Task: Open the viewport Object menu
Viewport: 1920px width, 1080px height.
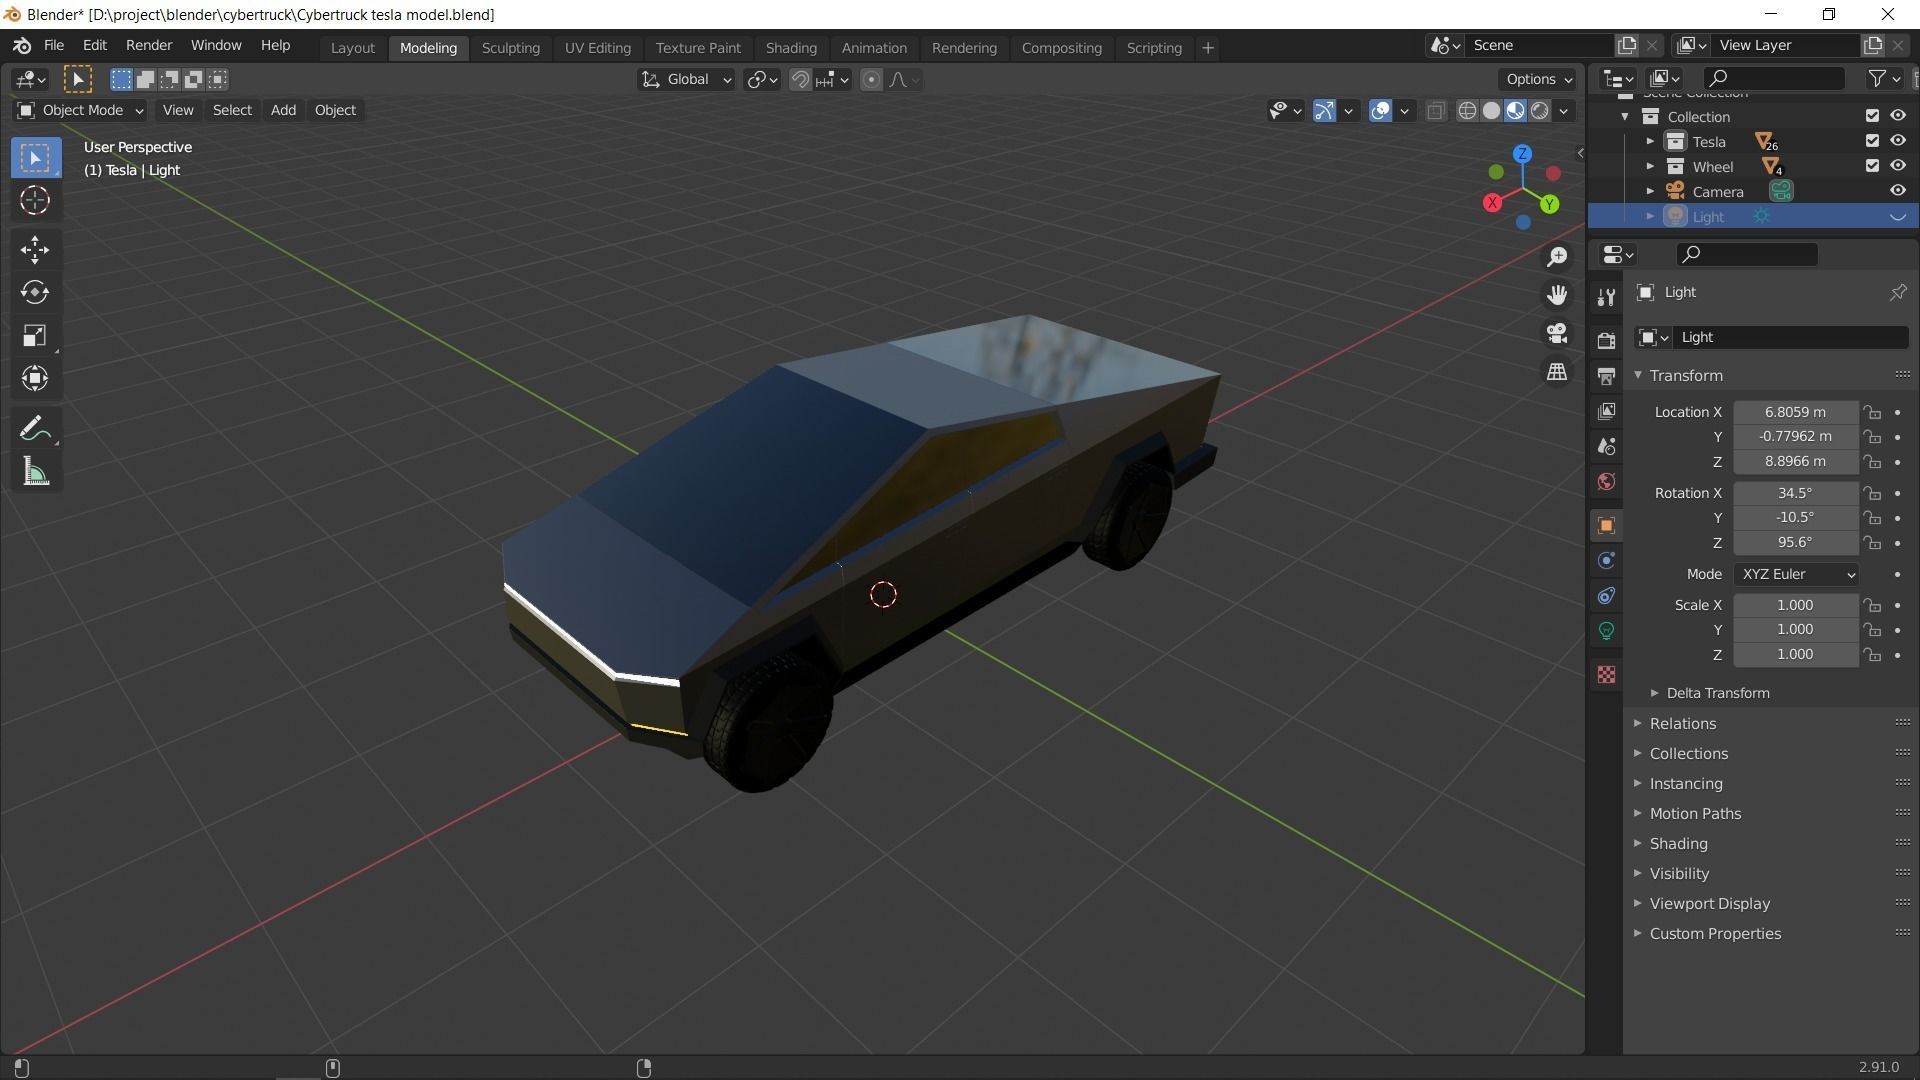Action: click(x=335, y=110)
